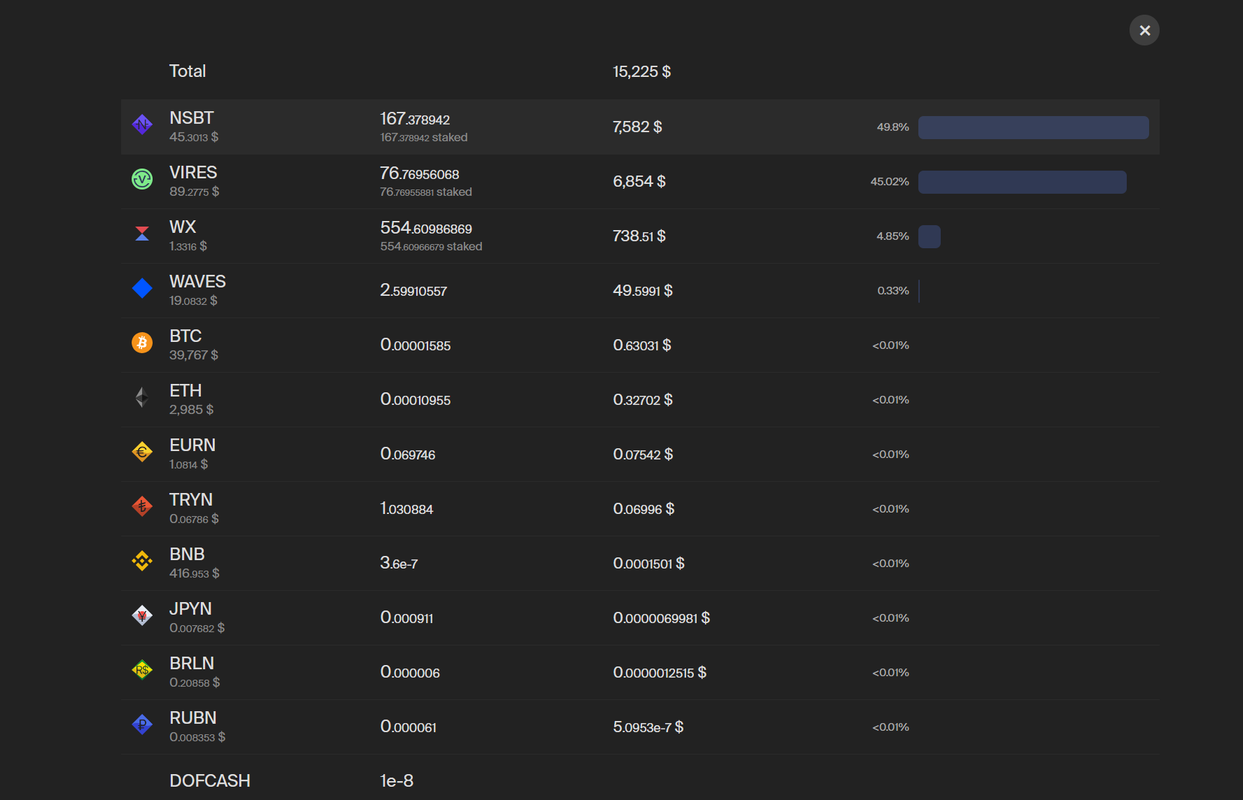This screenshot has width=1243, height=800.
Task: Click the VIRES staked amount text
Action: 426,192
